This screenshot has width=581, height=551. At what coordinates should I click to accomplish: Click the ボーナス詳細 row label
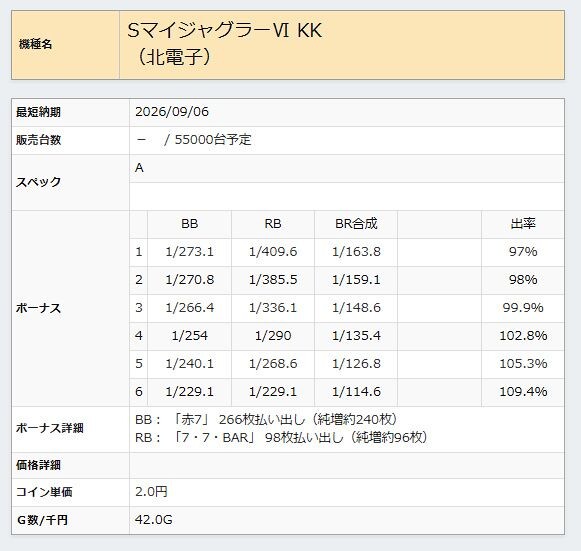(x=49, y=428)
